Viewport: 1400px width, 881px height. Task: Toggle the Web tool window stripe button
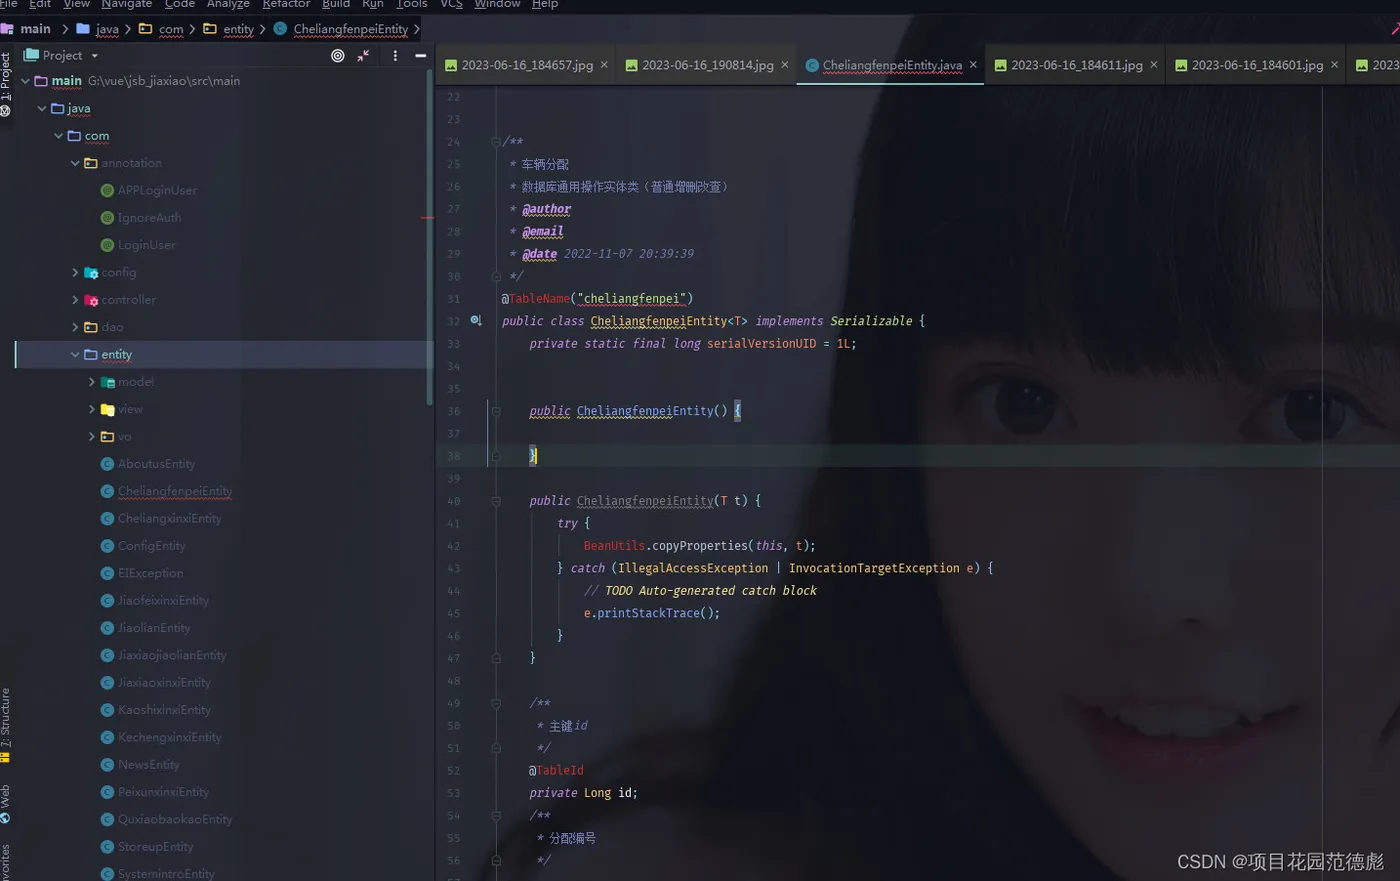click(6, 804)
